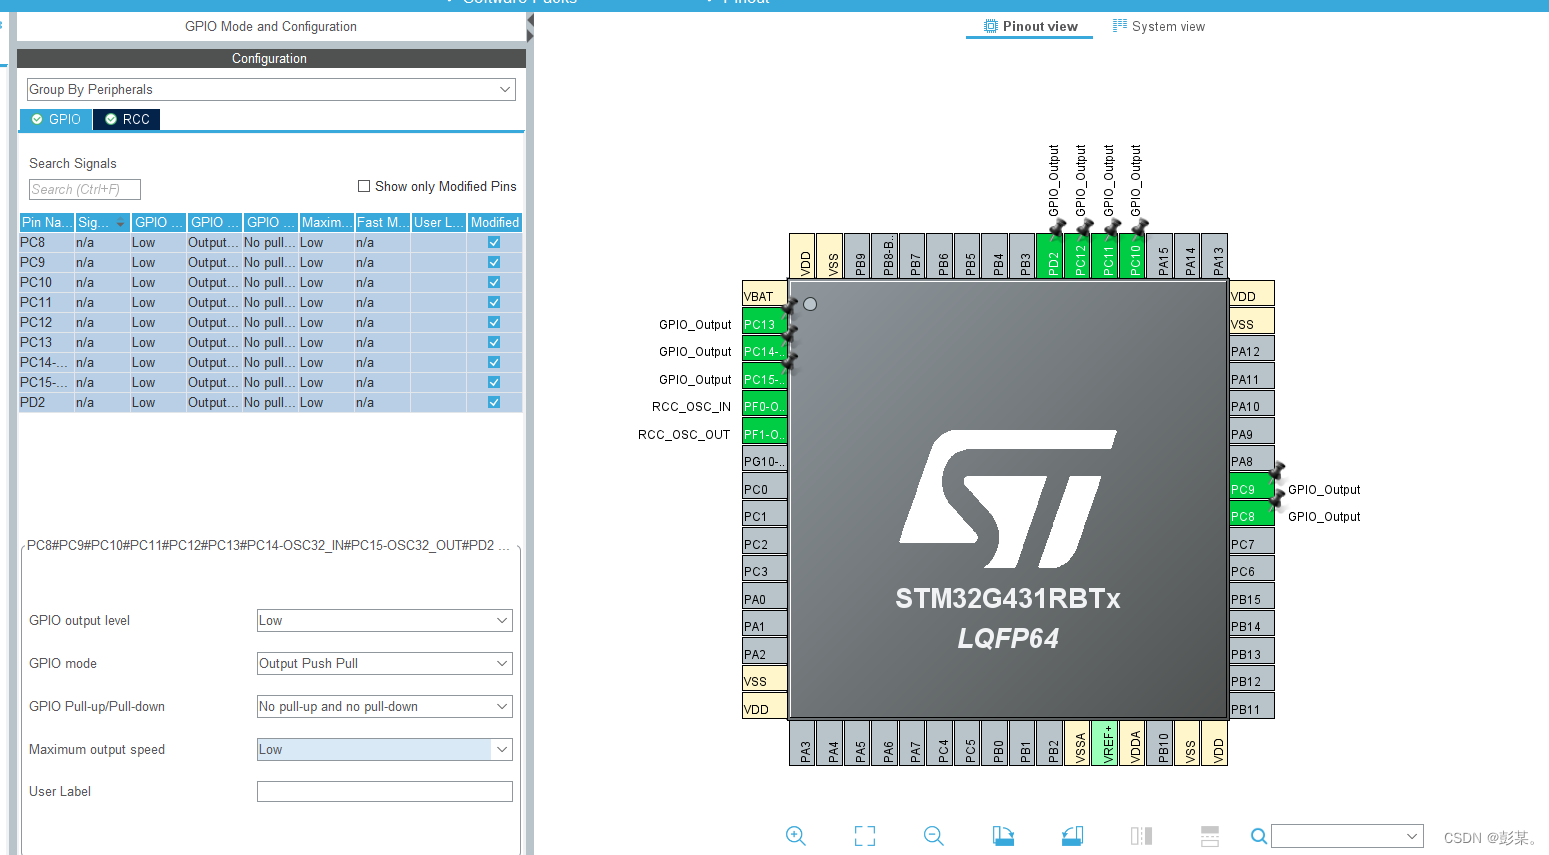Rotate chip view counter-clockwise icon
This screenshot has width=1549, height=855.
(1072, 836)
